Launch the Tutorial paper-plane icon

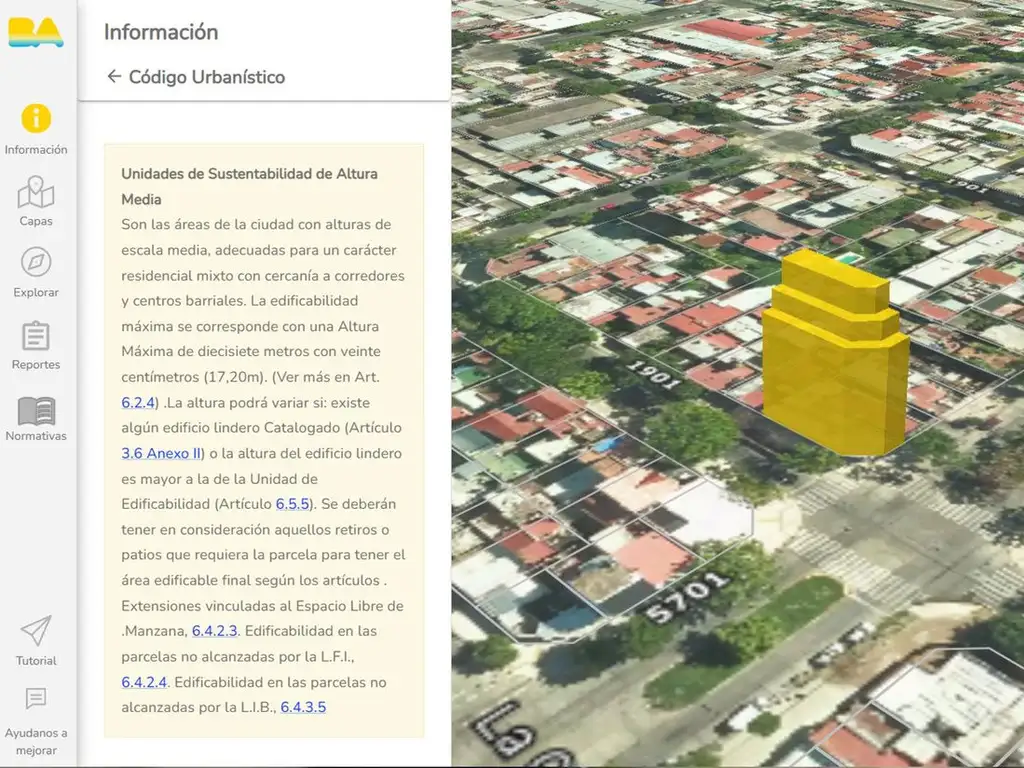pos(36,640)
